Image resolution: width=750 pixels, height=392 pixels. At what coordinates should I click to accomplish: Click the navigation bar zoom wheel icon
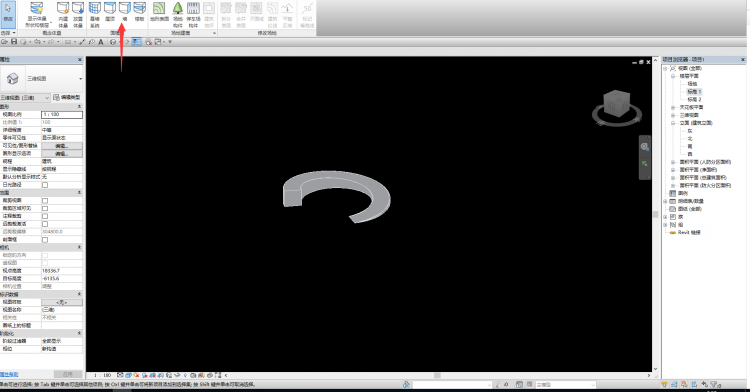[x=644, y=147]
